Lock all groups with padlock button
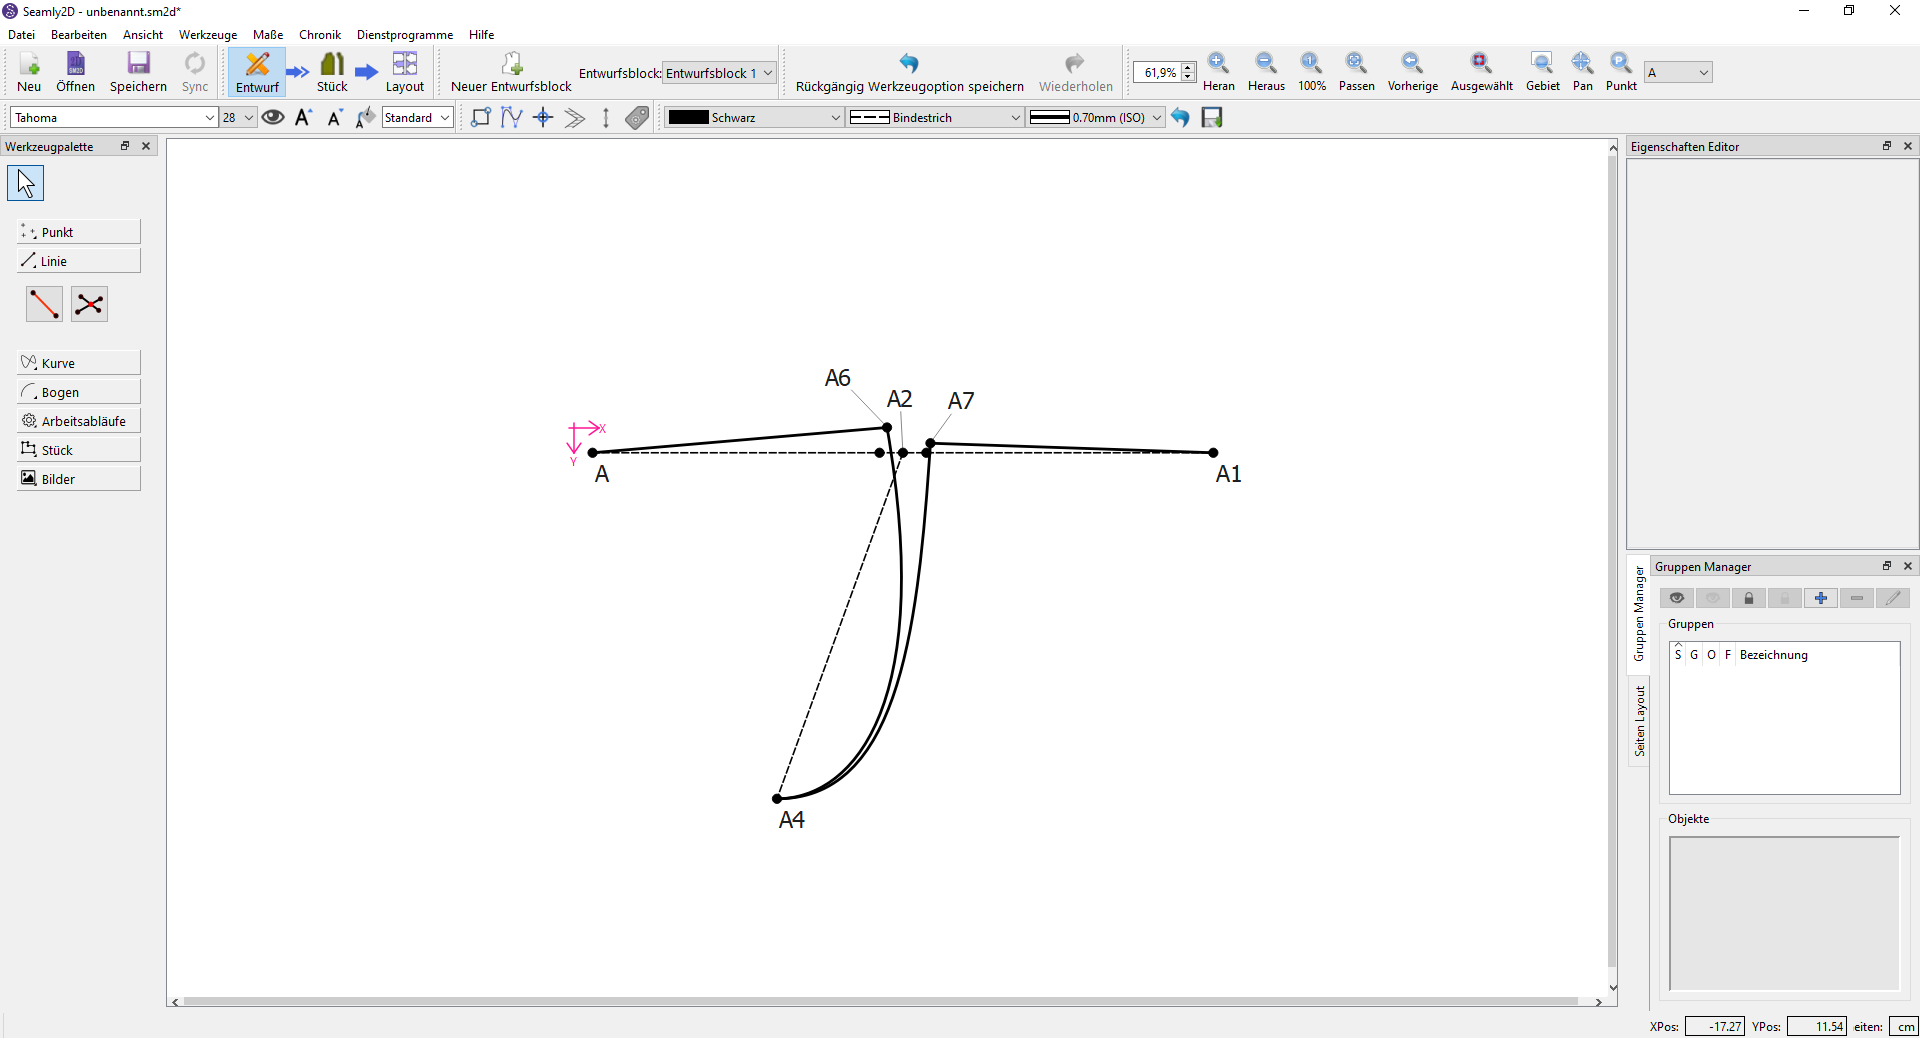 (1748, 598)
